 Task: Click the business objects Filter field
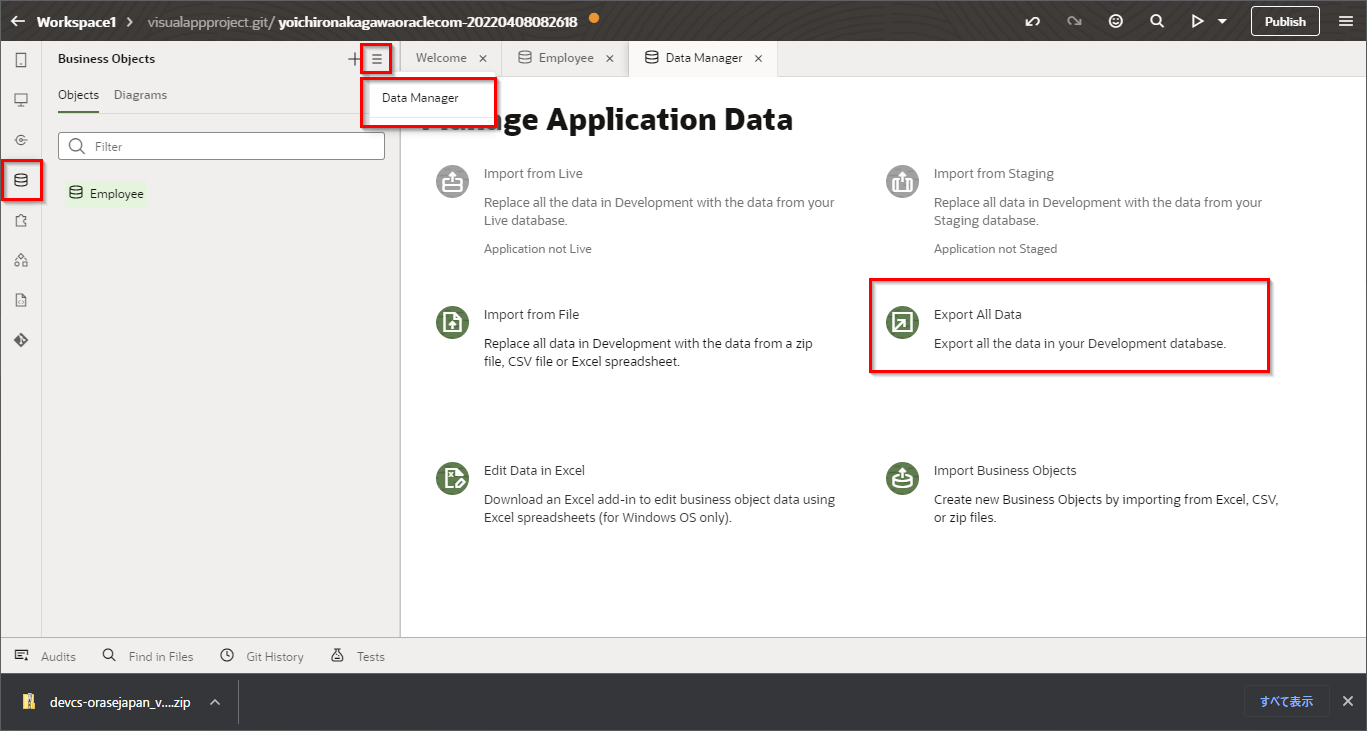click(235, 146)
